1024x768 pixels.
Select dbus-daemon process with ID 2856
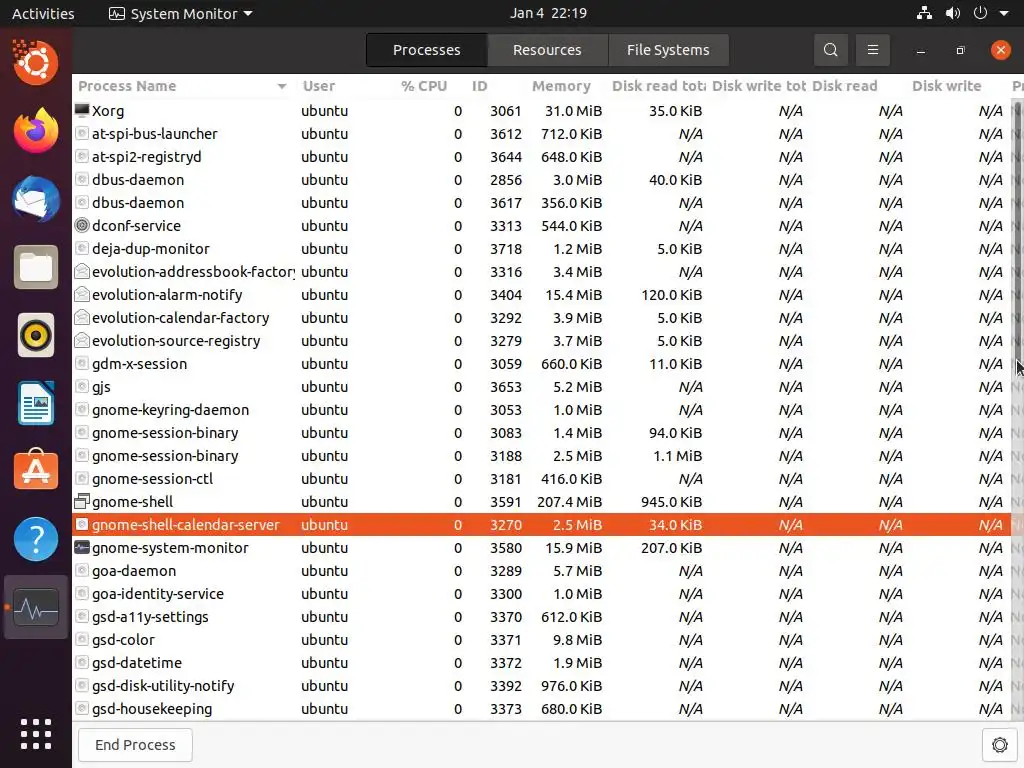pos(541,180)
